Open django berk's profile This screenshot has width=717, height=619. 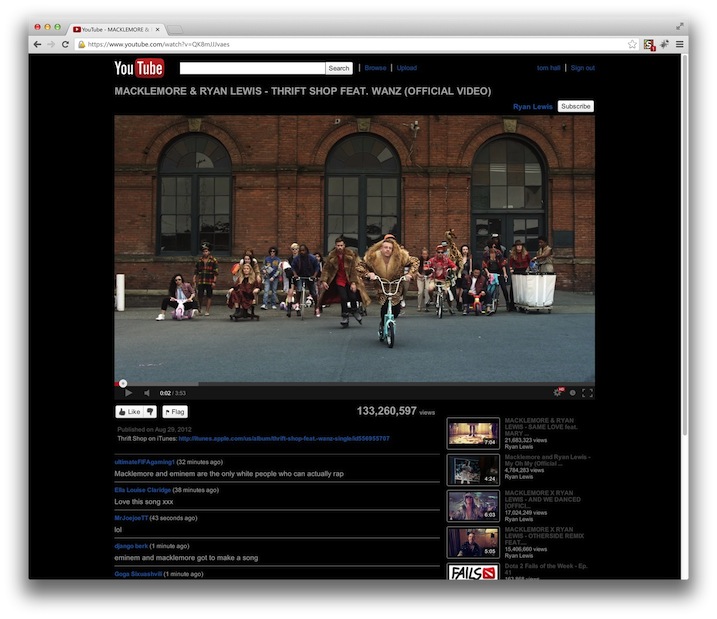(x=131, y=546)
